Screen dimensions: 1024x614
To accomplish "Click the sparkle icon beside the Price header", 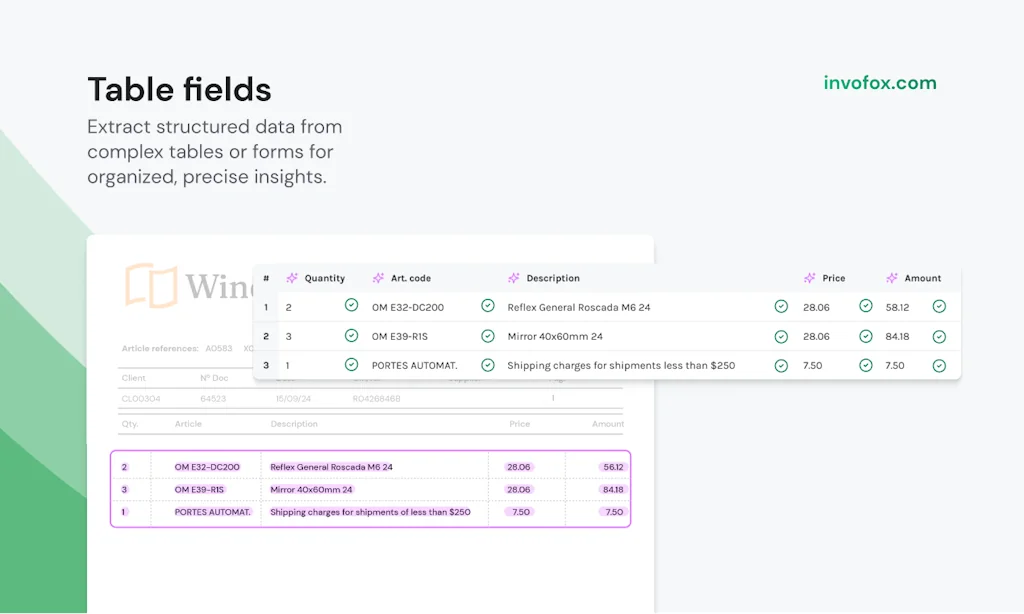I will point(808,278).
